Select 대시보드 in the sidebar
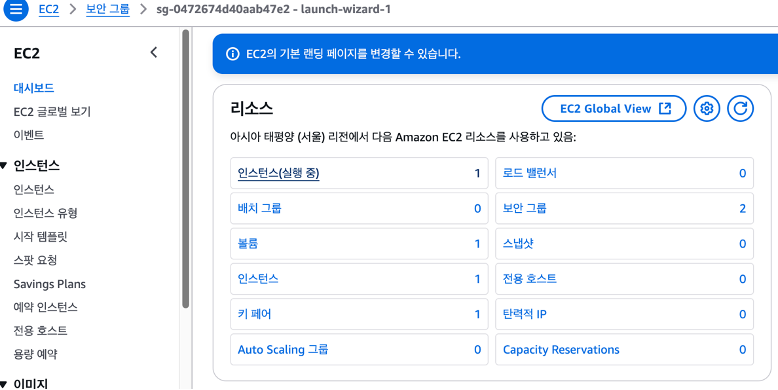The width and height of the screenshot is (778, 390). [34, 88]
